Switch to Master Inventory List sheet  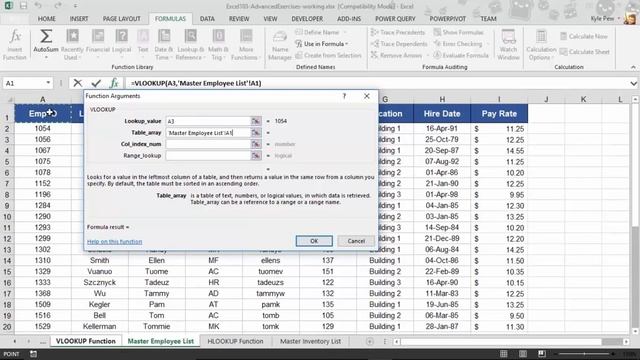click(310, 341)
